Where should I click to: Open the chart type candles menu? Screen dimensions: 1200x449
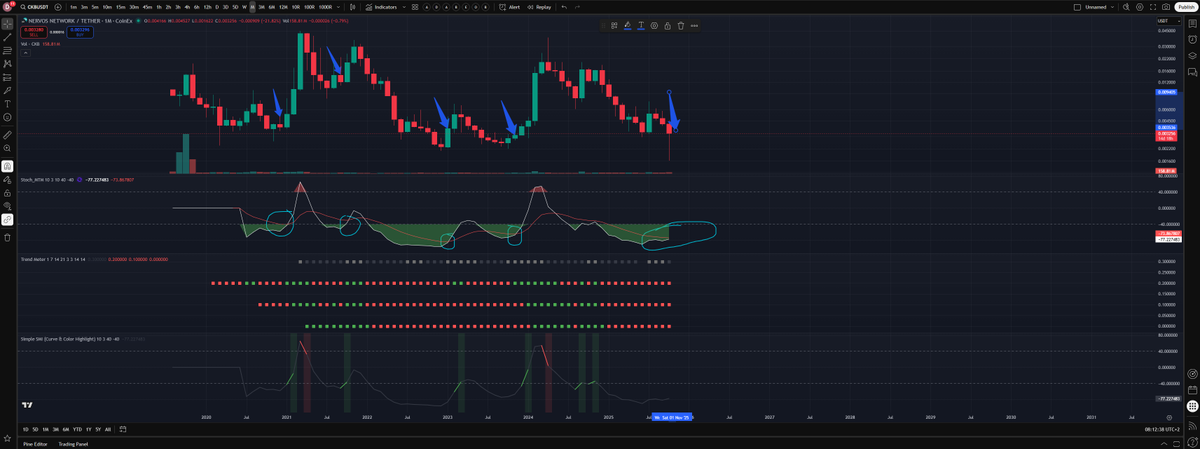[352, 7]
